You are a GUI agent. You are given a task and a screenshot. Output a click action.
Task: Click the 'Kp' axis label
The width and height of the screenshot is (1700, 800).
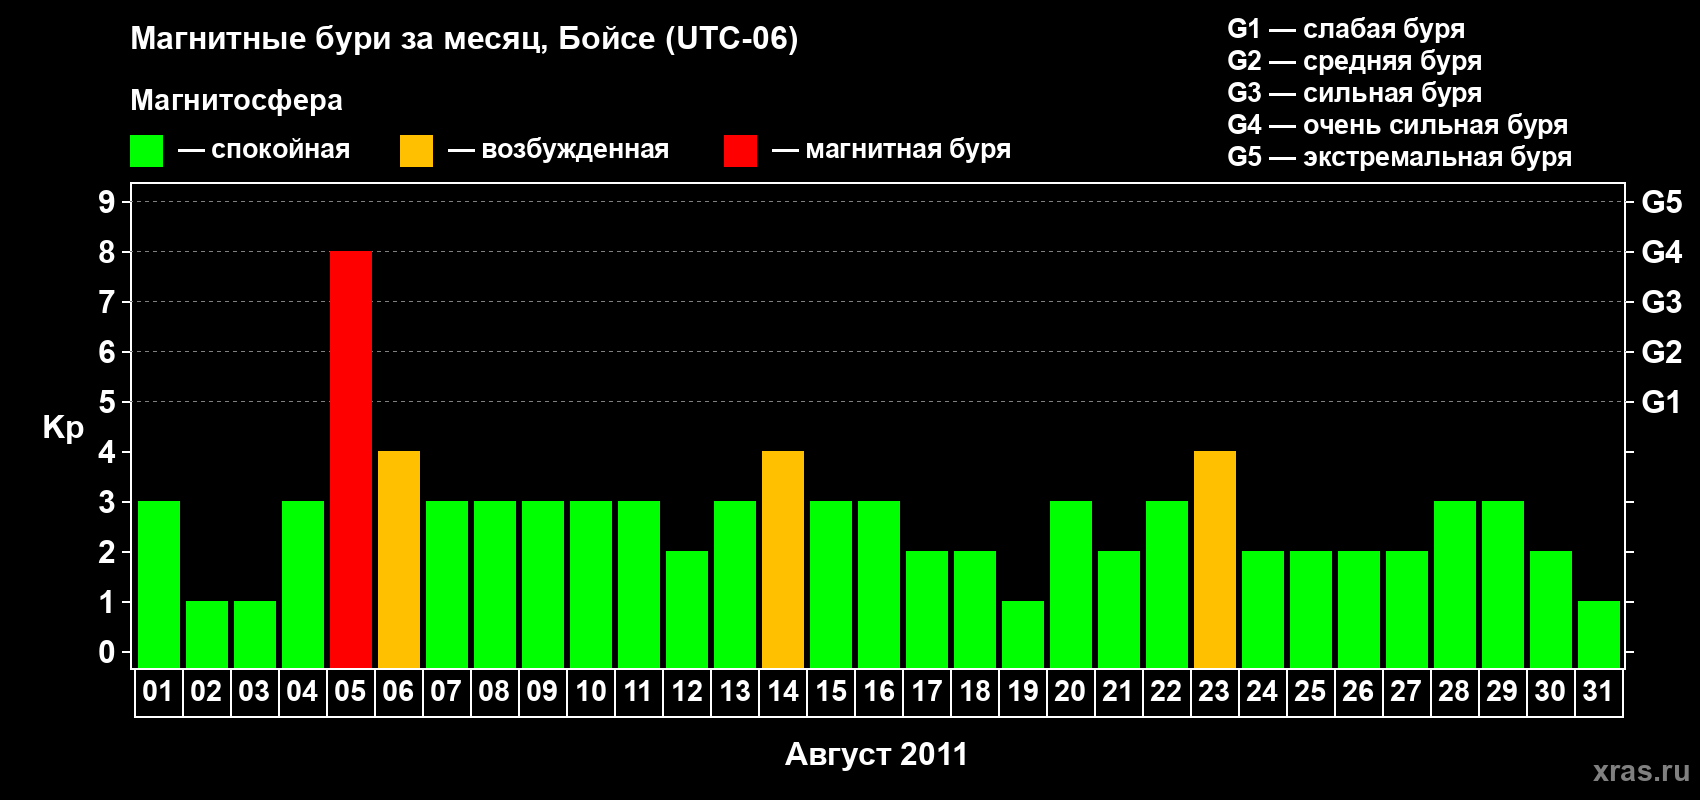(x=63, y=427)
